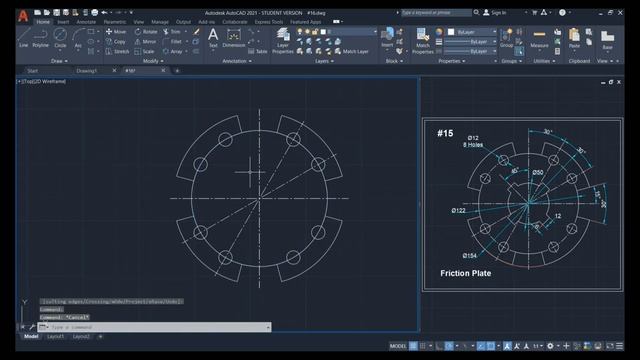Open the Express Tools ribbon tab
Image resolution: width=640 pixels, height=360 pixels.
pos(269,22)
